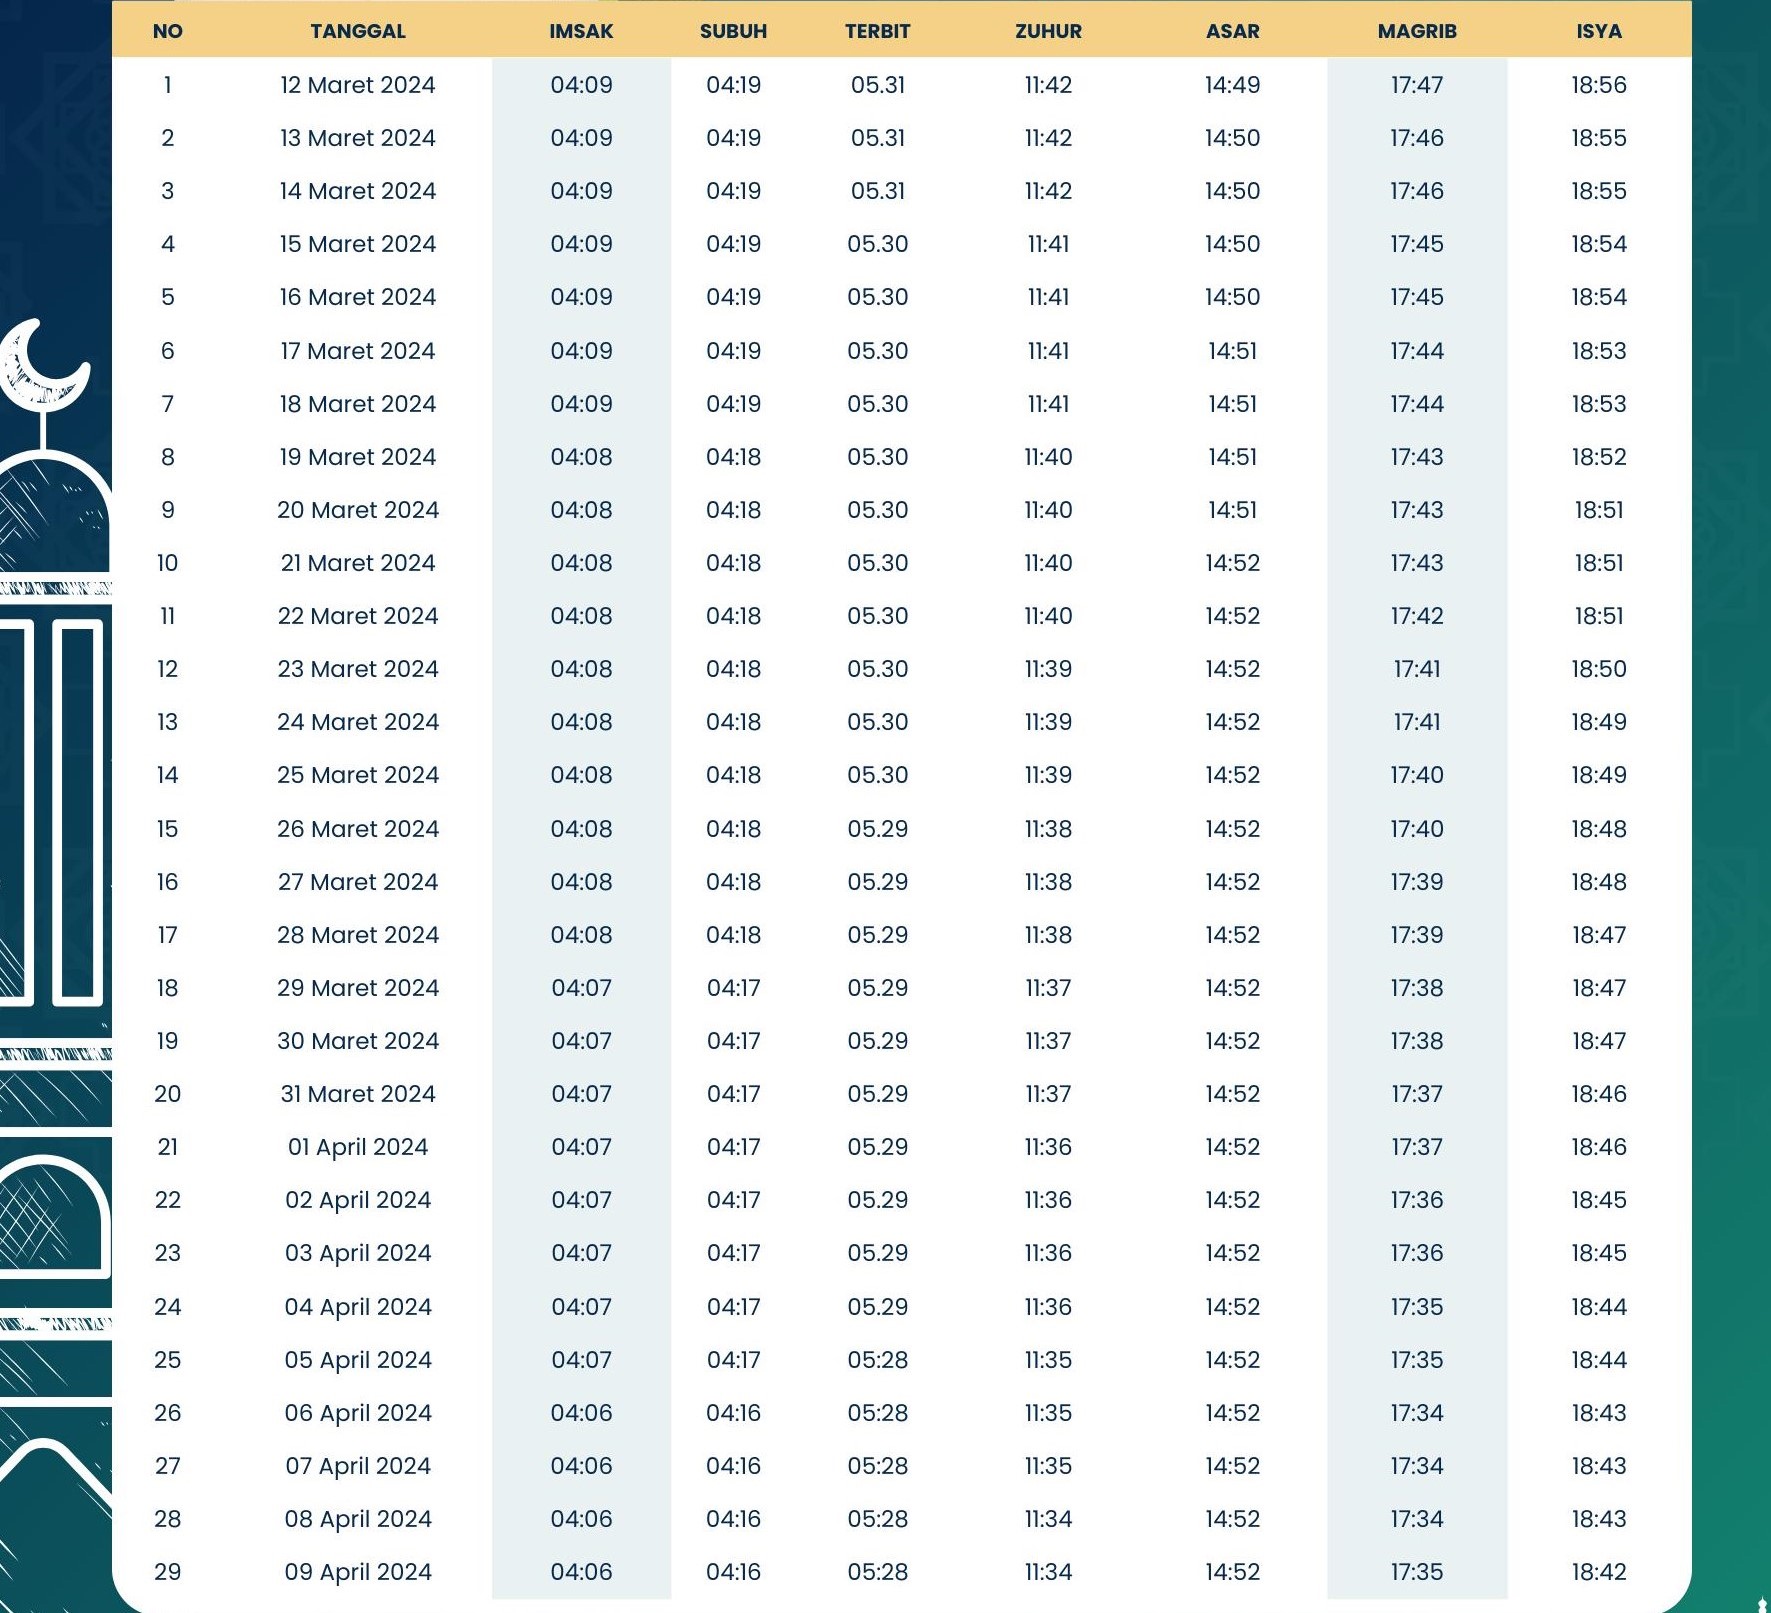Select the MAGRIB column header
1771x1613 pixels.
point(1416,31)
